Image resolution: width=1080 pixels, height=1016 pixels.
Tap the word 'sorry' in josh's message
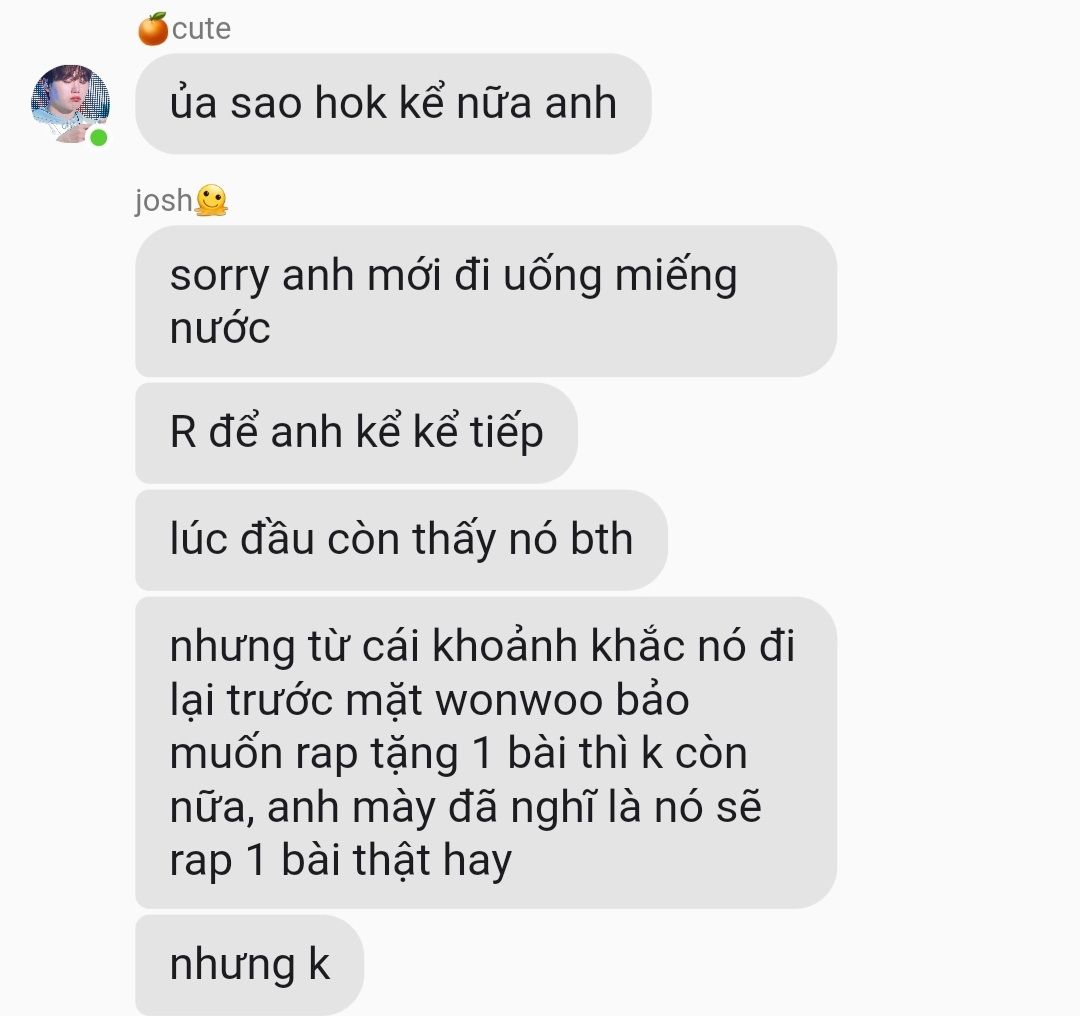pyautogui.click(x=219, y=277)
